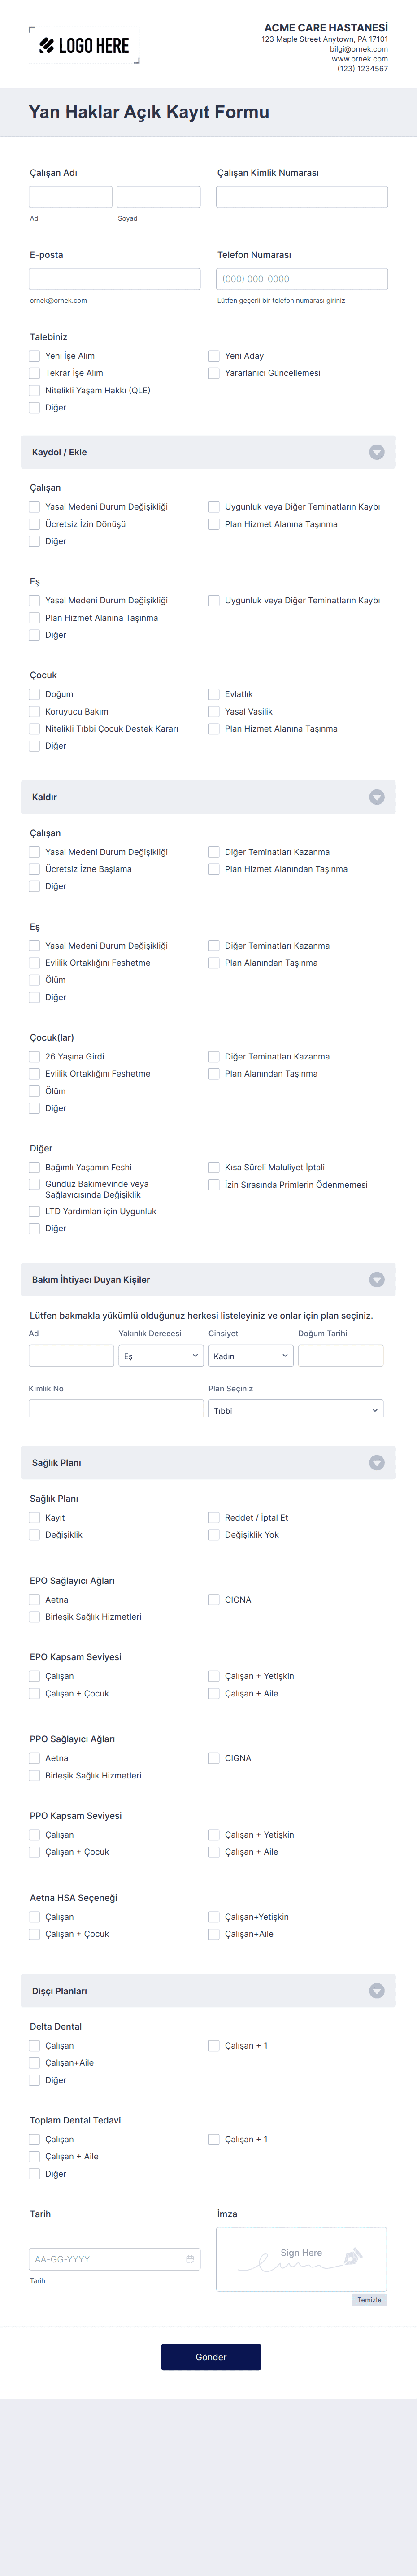Image resolution: width=417 pixels, height=2576 pixels.
Task: Expand the Plan Seçiniz dropdown showing Tıbbi
Action: (x=296, y=1409)
